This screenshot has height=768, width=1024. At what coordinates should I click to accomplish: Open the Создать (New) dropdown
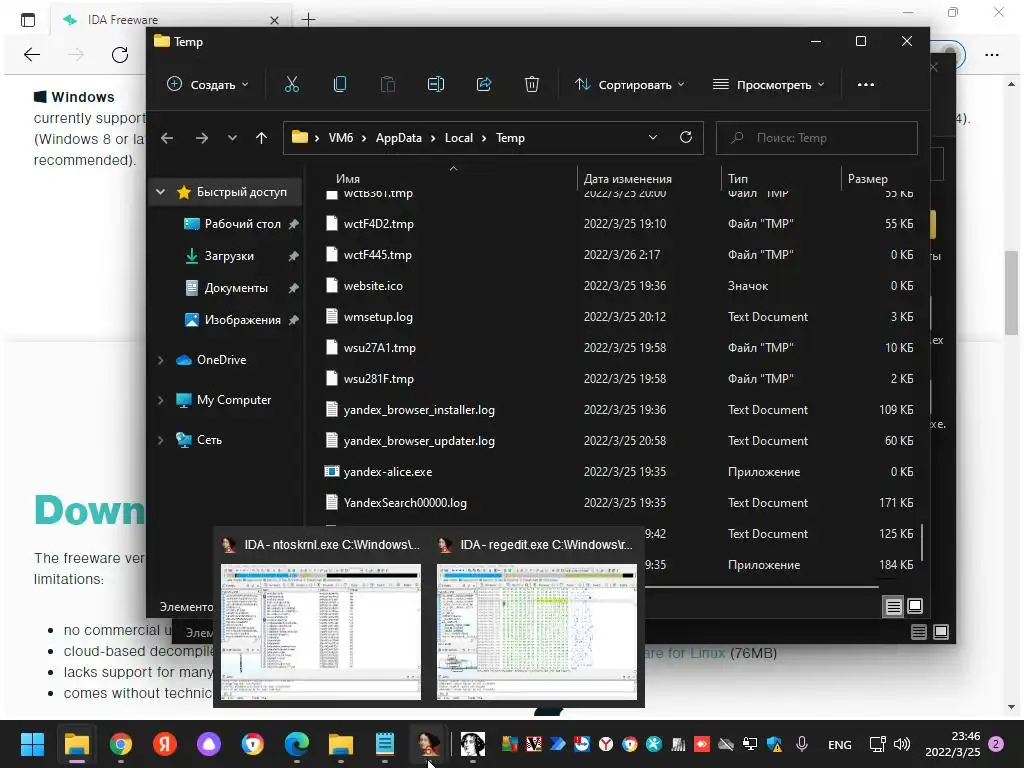pos(208,84)
